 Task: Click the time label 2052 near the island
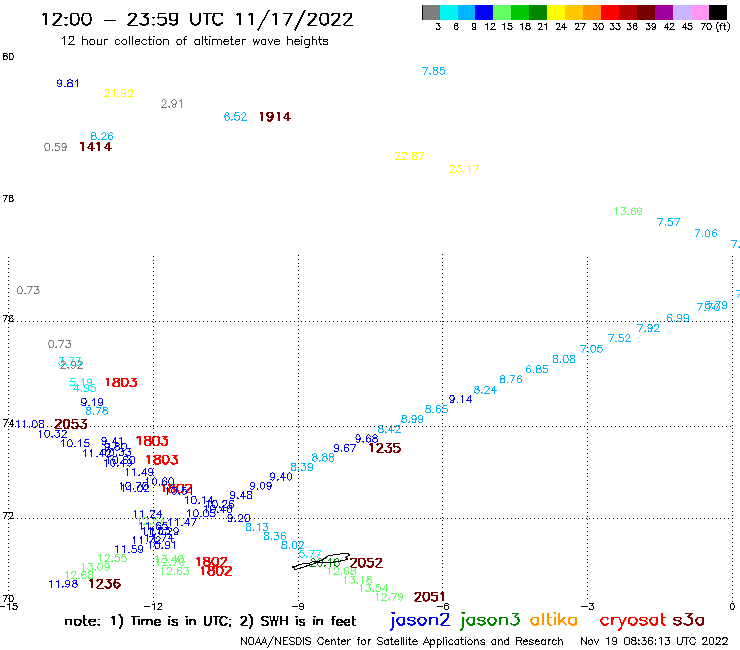(x=366, y=563)
